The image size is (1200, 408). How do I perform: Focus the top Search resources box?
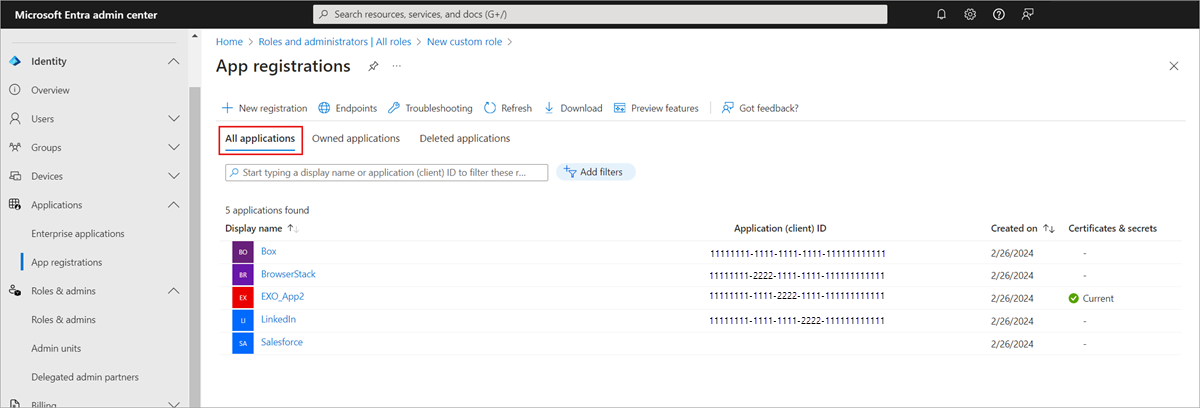pos(600,14)
